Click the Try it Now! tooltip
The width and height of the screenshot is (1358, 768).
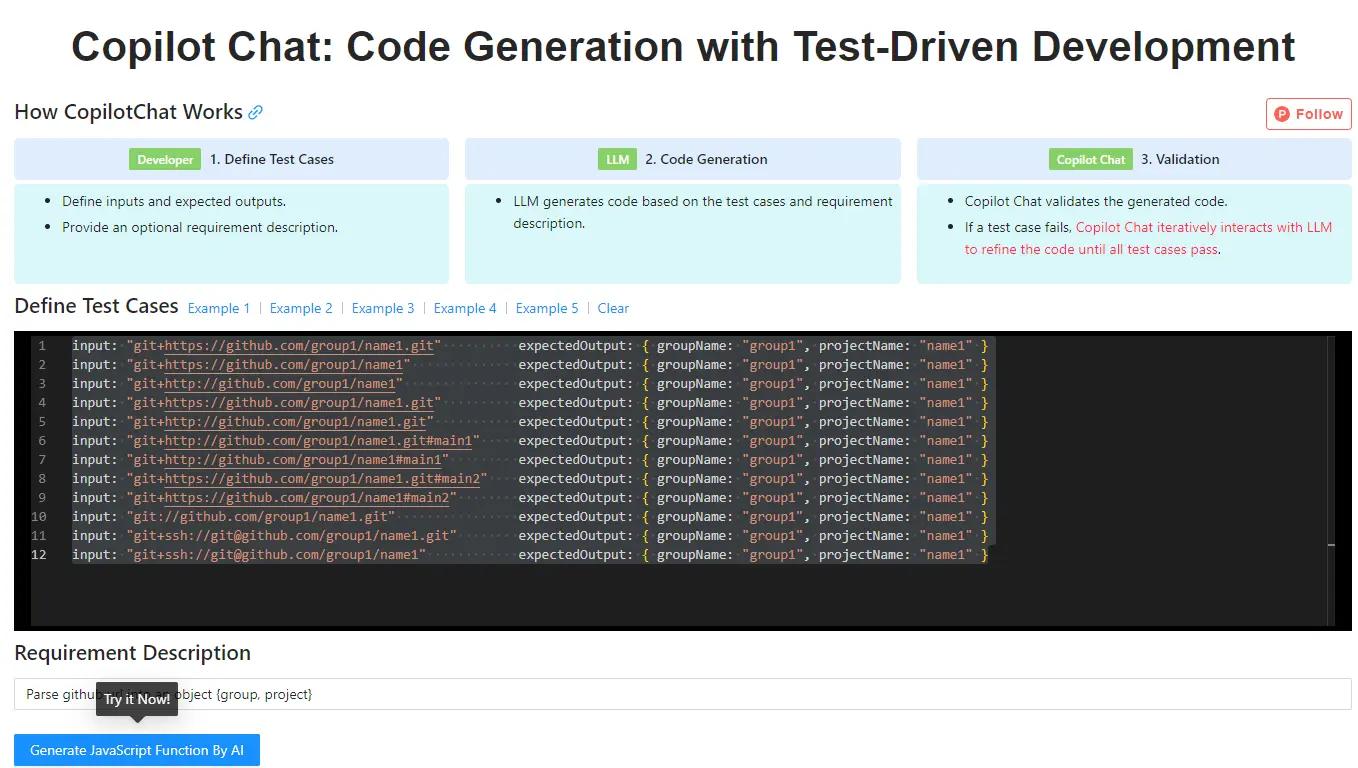click(x=137, y=699)
